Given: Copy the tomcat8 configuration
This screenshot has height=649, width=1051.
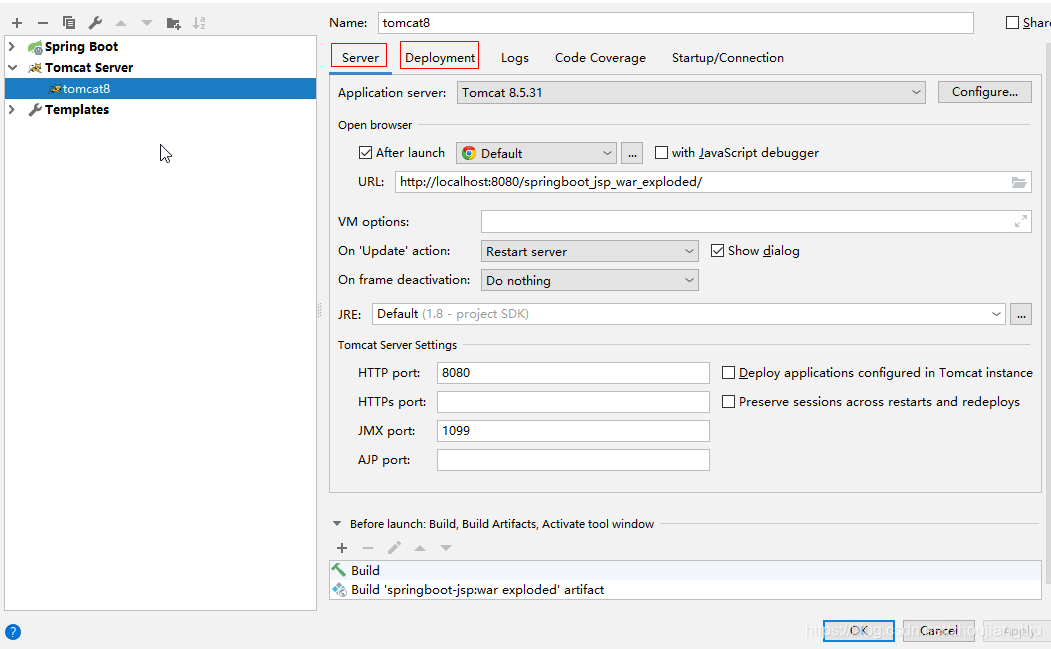Looking at the screenshot, I should click(x=68, y=21).
